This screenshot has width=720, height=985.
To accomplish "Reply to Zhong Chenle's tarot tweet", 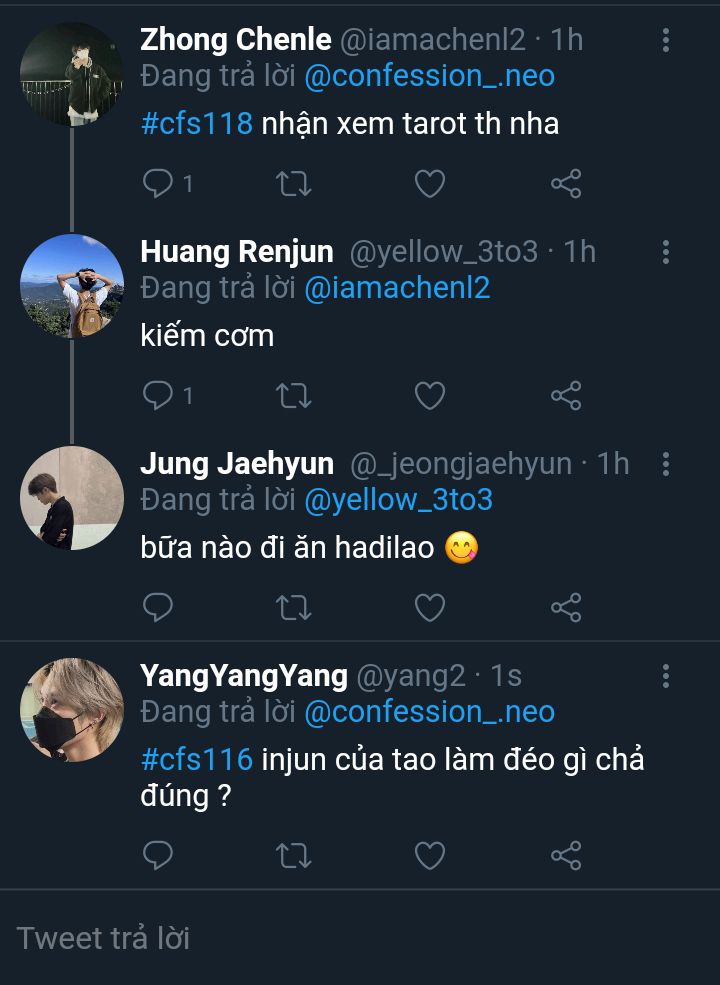I will pos(158,184).
